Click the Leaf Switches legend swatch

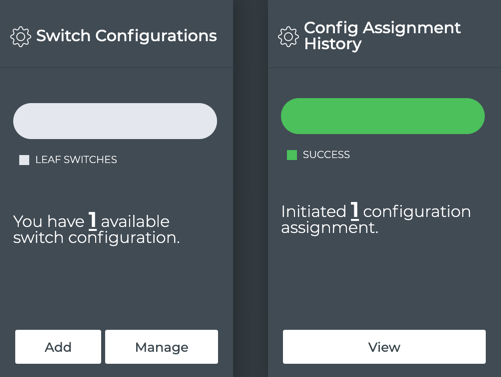point(24,160)
